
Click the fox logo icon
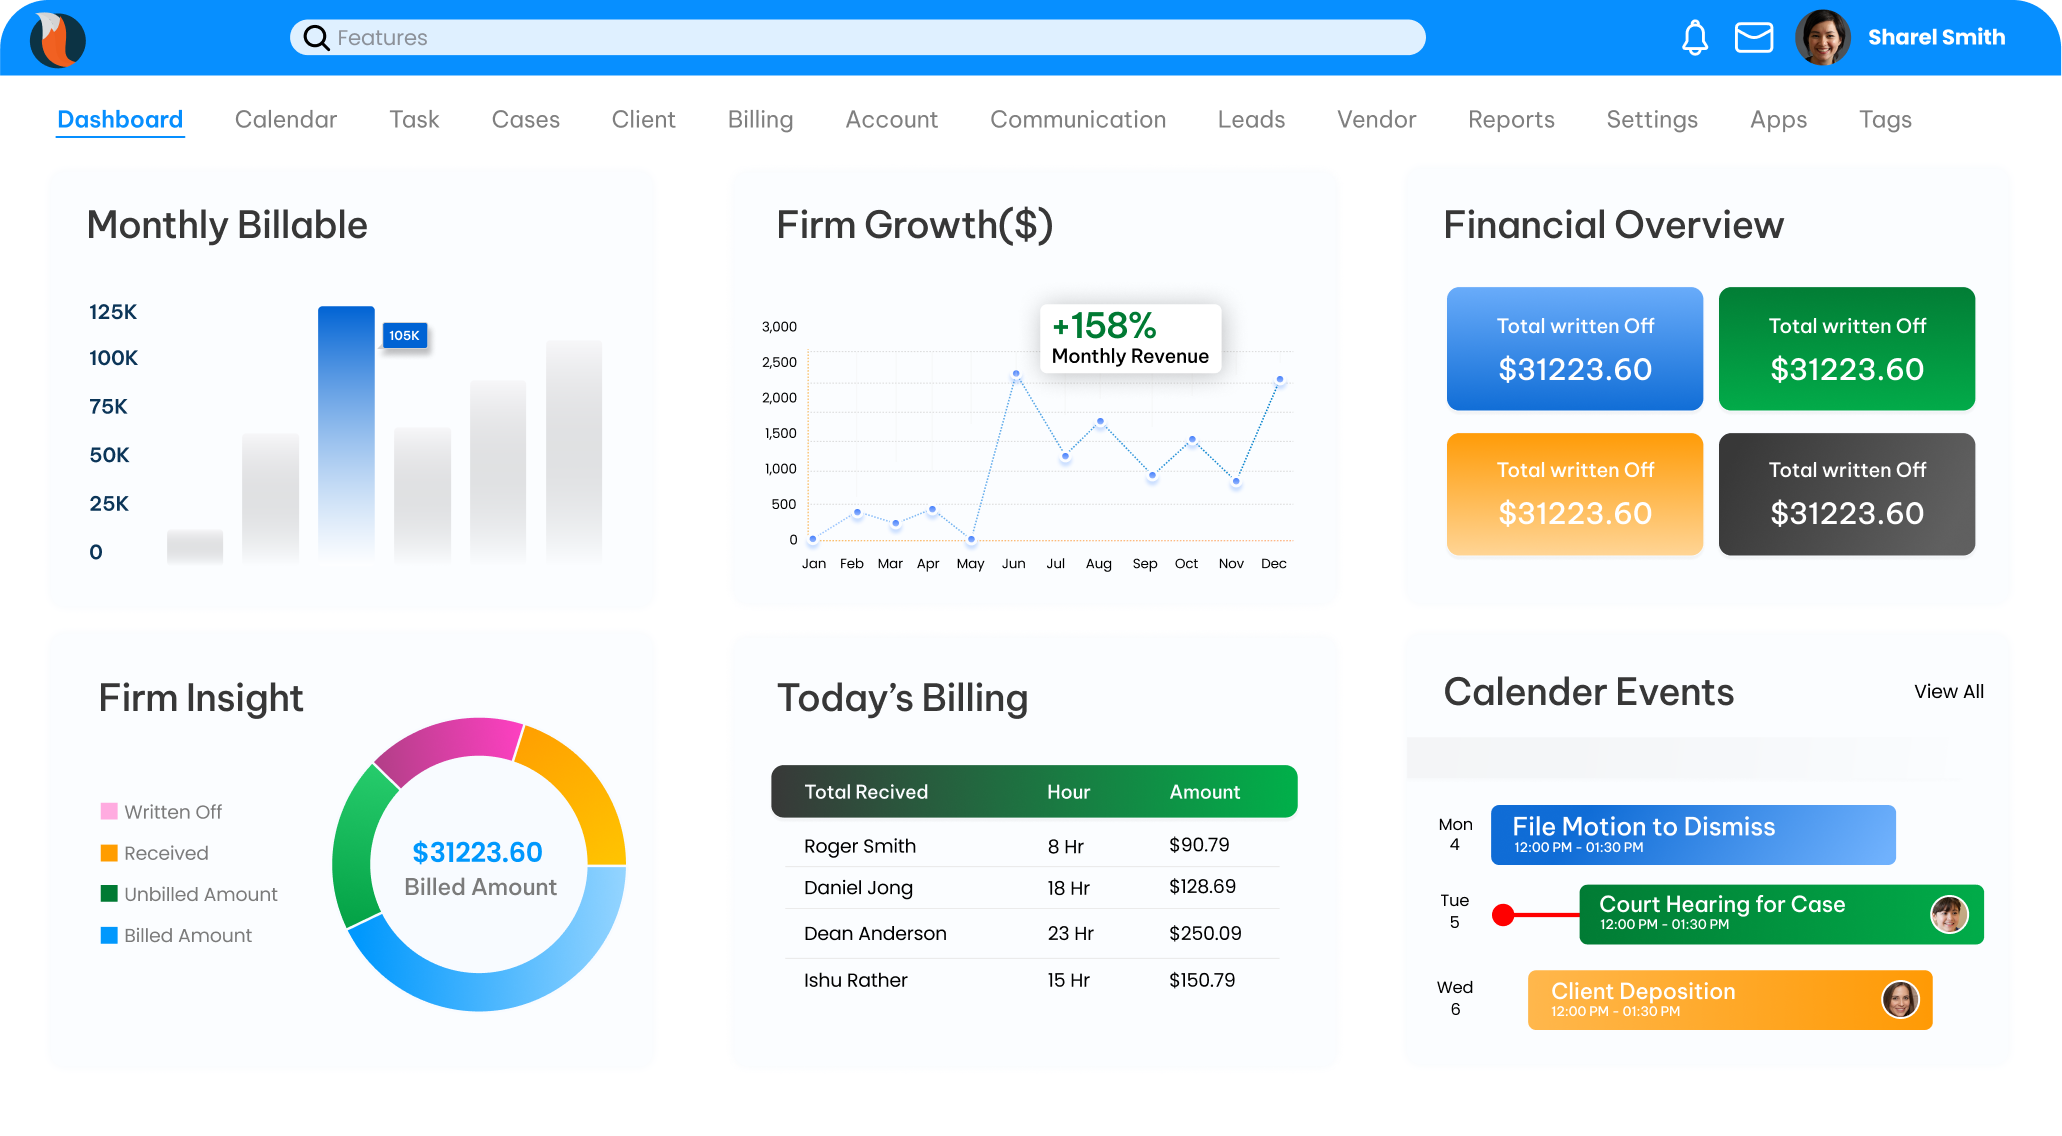[x=58, y=40]
